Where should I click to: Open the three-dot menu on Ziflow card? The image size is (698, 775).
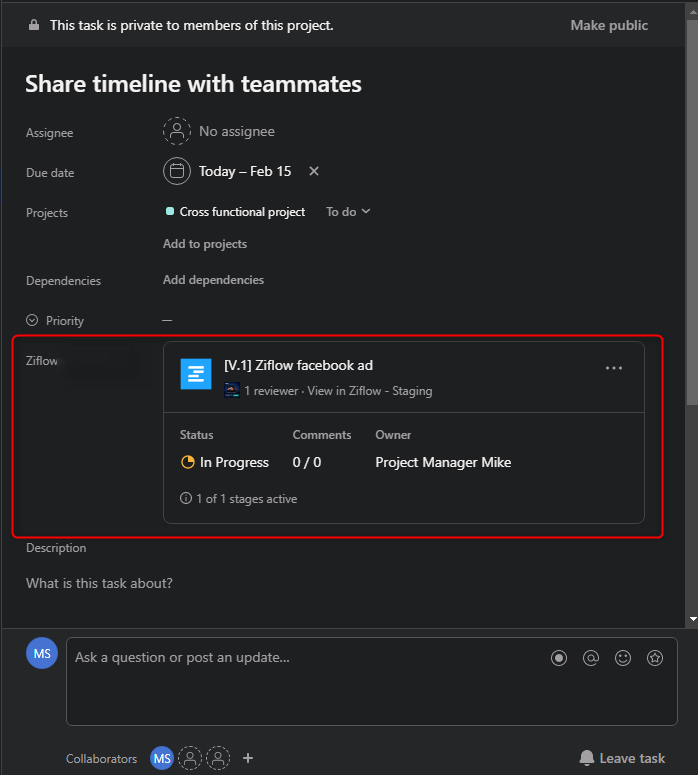pos(614,368)
